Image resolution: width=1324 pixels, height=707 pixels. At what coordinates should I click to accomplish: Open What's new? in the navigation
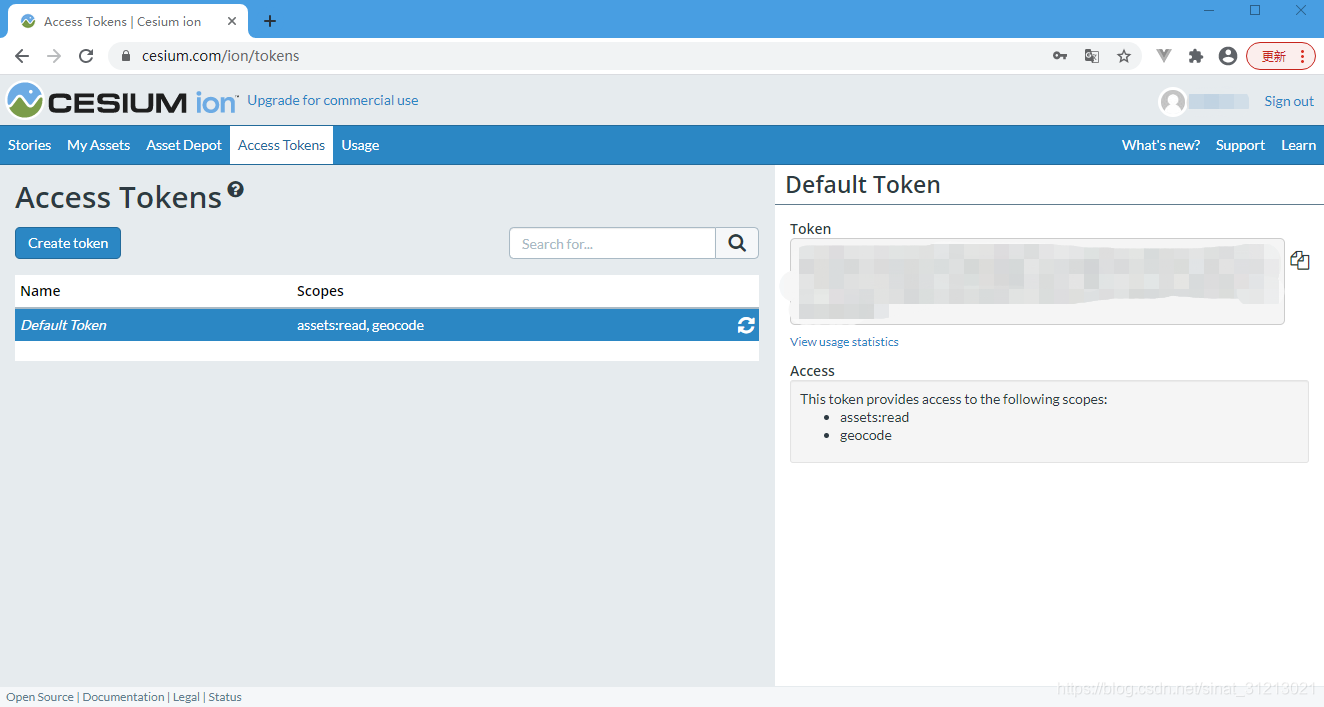click(1161, 145)
